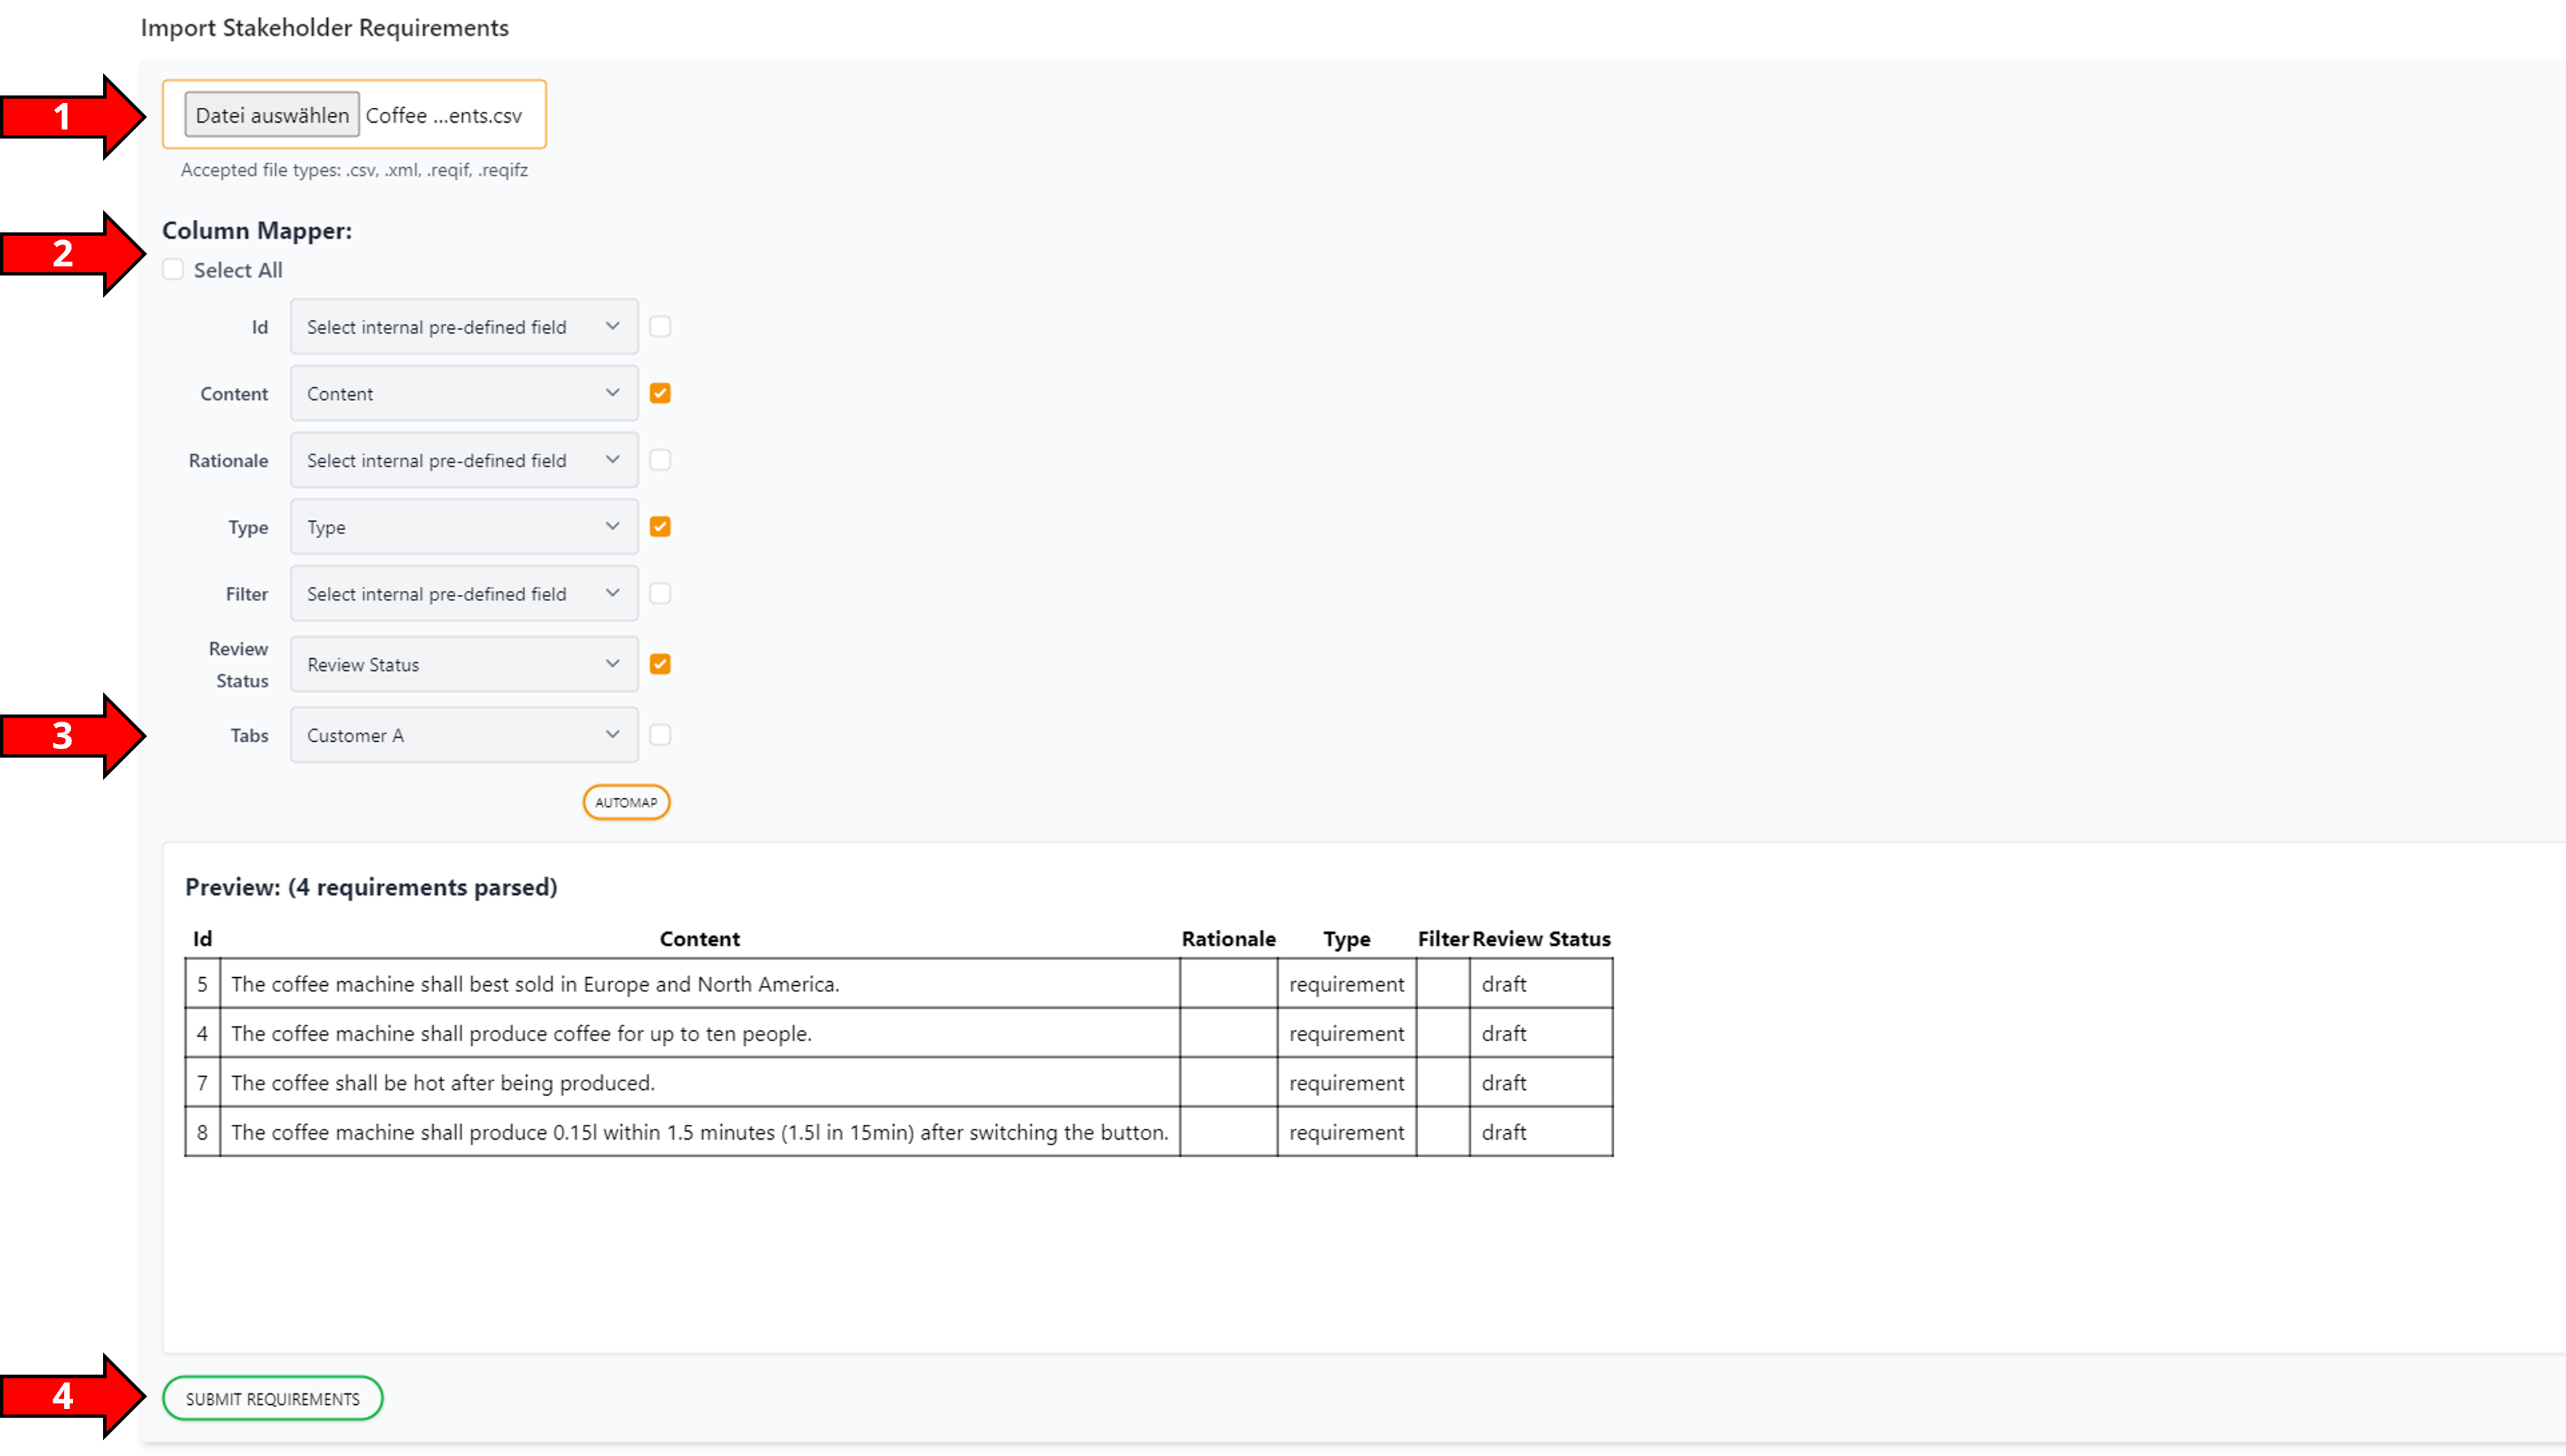Viewport: 2566px width, 1456px height.
Task: Click the Rationale column header in preview
Action: tap(1228, 939)
